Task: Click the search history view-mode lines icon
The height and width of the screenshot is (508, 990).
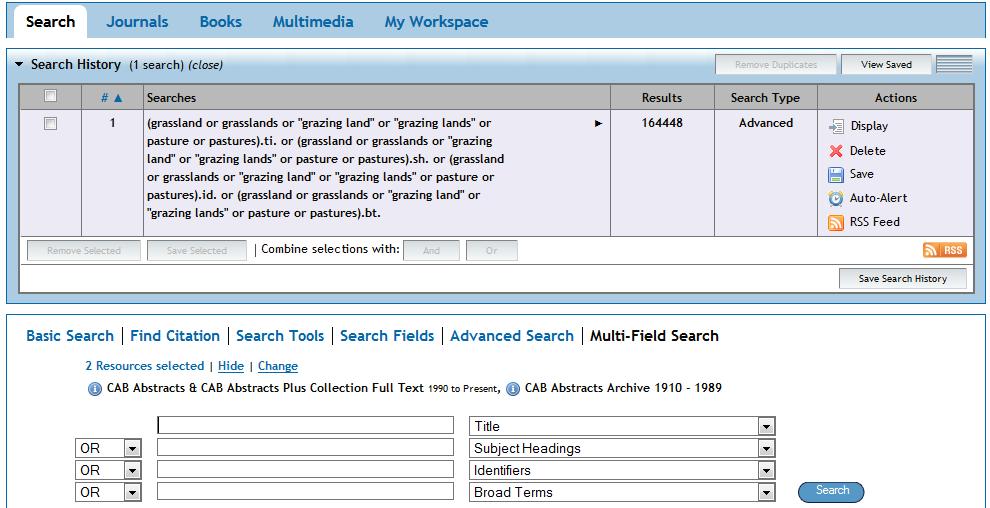Action: [x=954, y=64]
